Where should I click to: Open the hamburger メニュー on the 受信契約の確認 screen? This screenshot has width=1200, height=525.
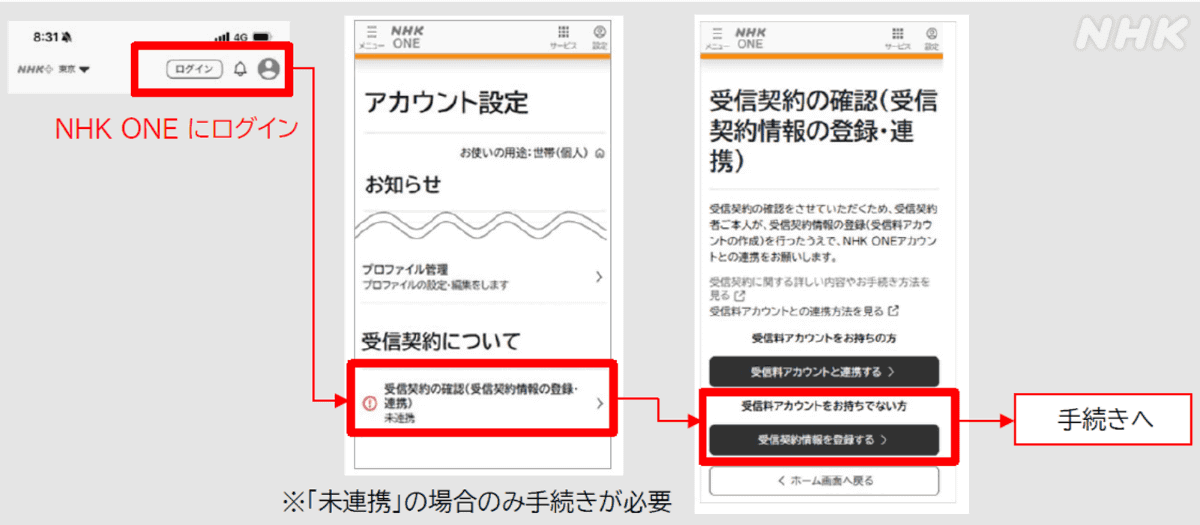717,38
